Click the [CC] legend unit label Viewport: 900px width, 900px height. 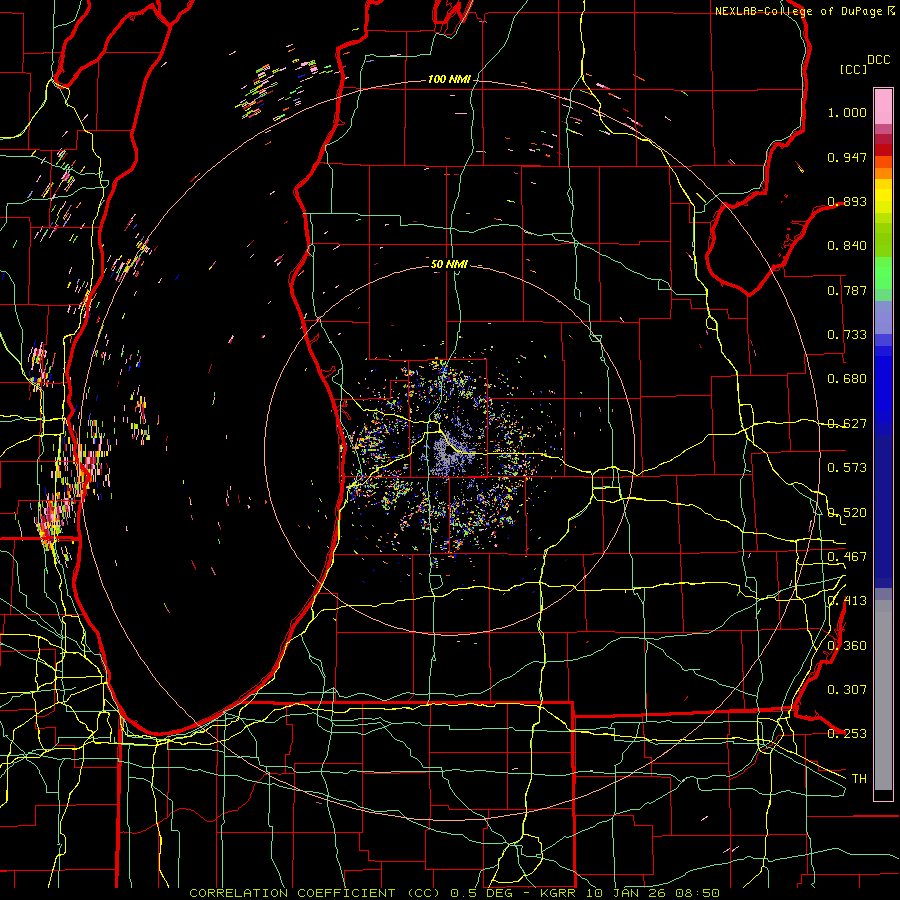(853, 69)
